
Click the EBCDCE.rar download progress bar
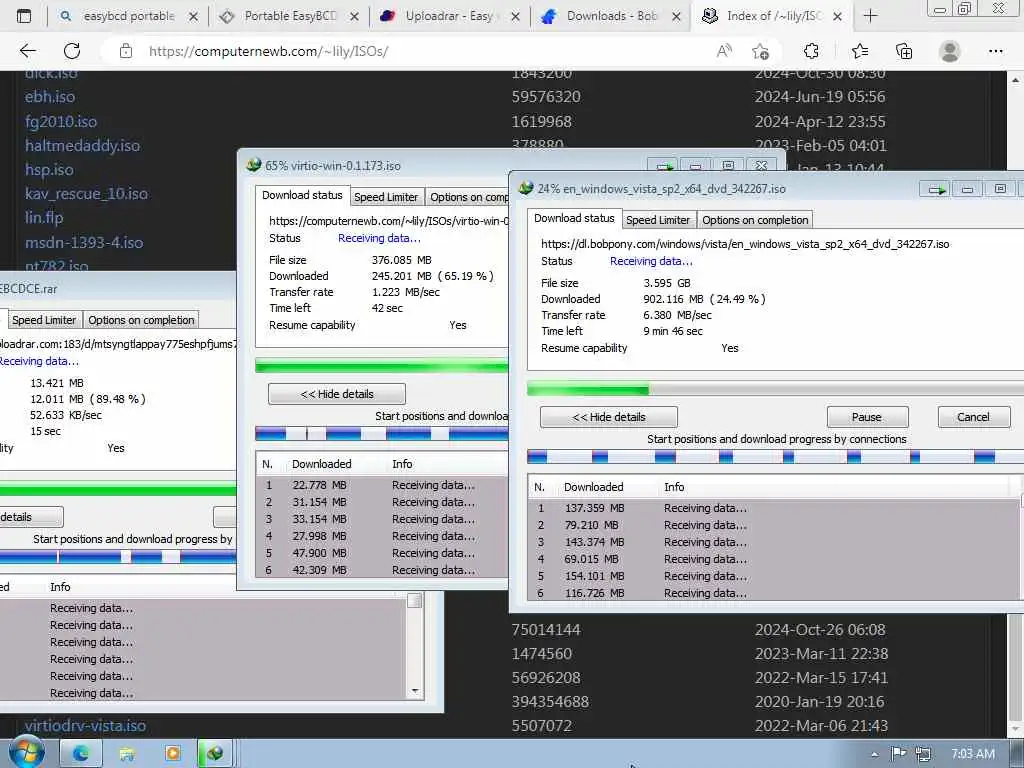coord(118,489)
